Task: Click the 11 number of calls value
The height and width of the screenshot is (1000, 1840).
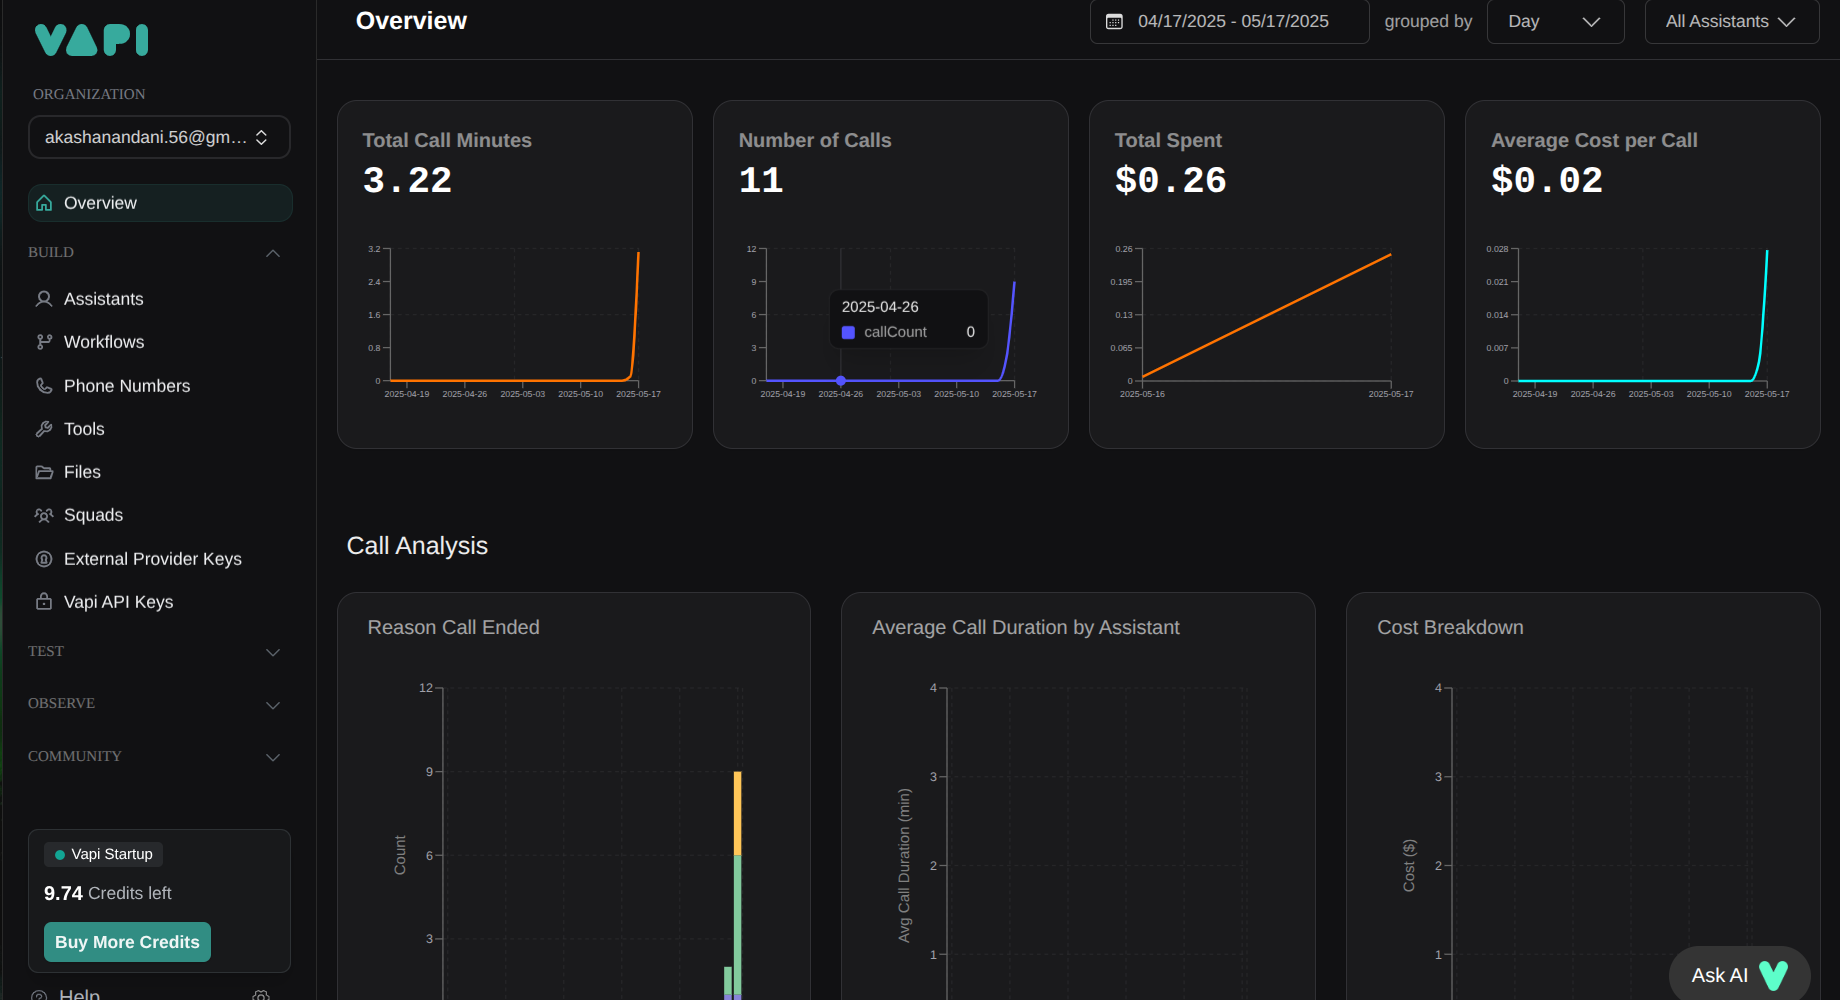Action: click(761, 181)
